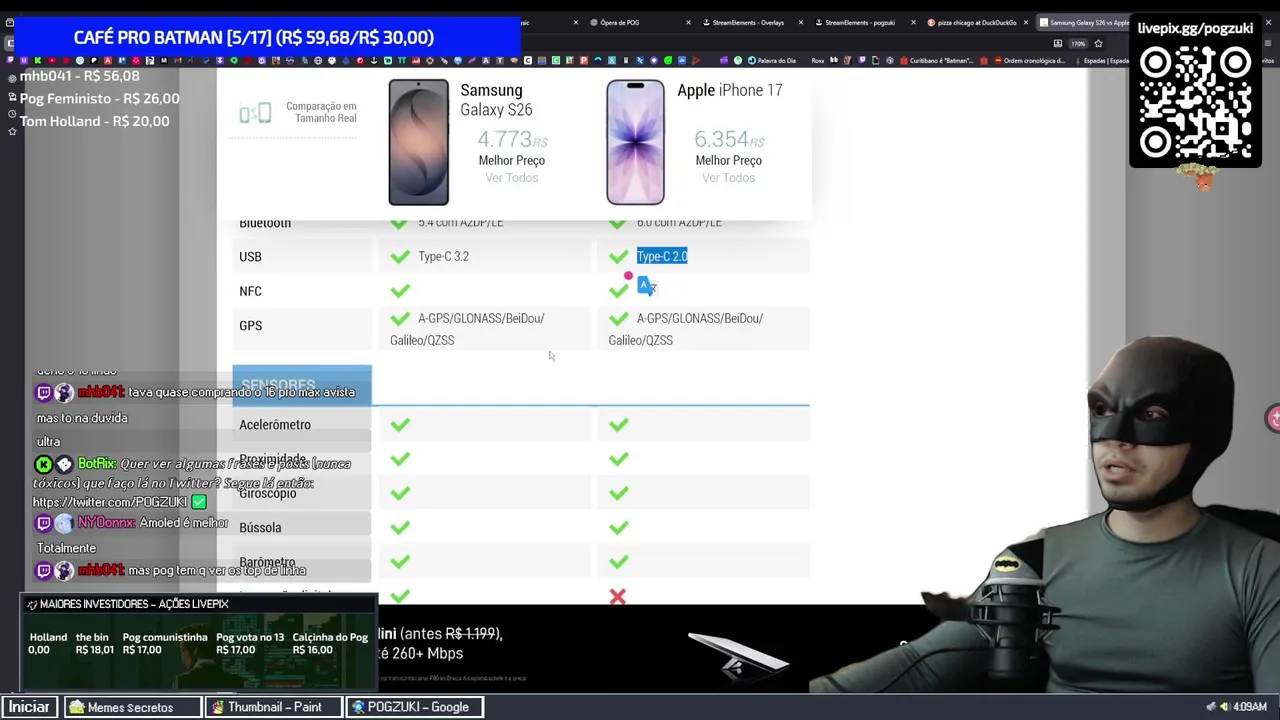This screenshot has height=720, width=1280.
Task: Click the 4.773 R$ Samsung best price
Action: click(x=512, y=140)
